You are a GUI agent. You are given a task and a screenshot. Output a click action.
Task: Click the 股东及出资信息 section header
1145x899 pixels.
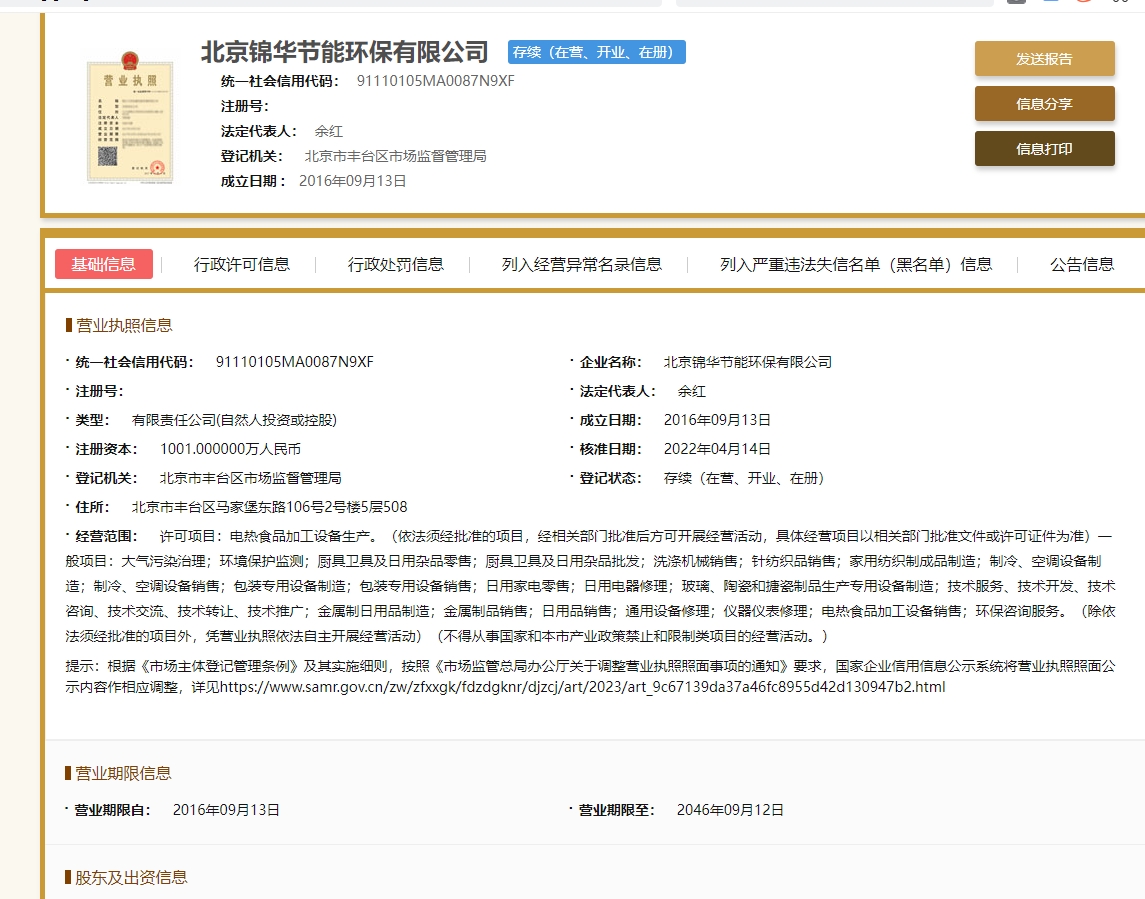click(x=131, y=877)
